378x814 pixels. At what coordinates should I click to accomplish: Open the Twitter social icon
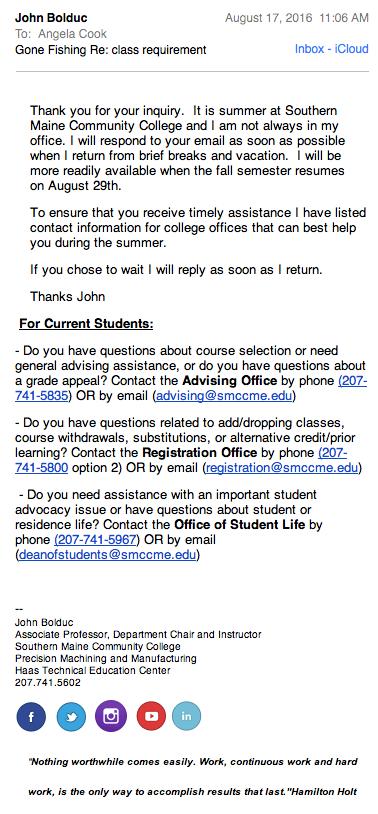[71, 716]
